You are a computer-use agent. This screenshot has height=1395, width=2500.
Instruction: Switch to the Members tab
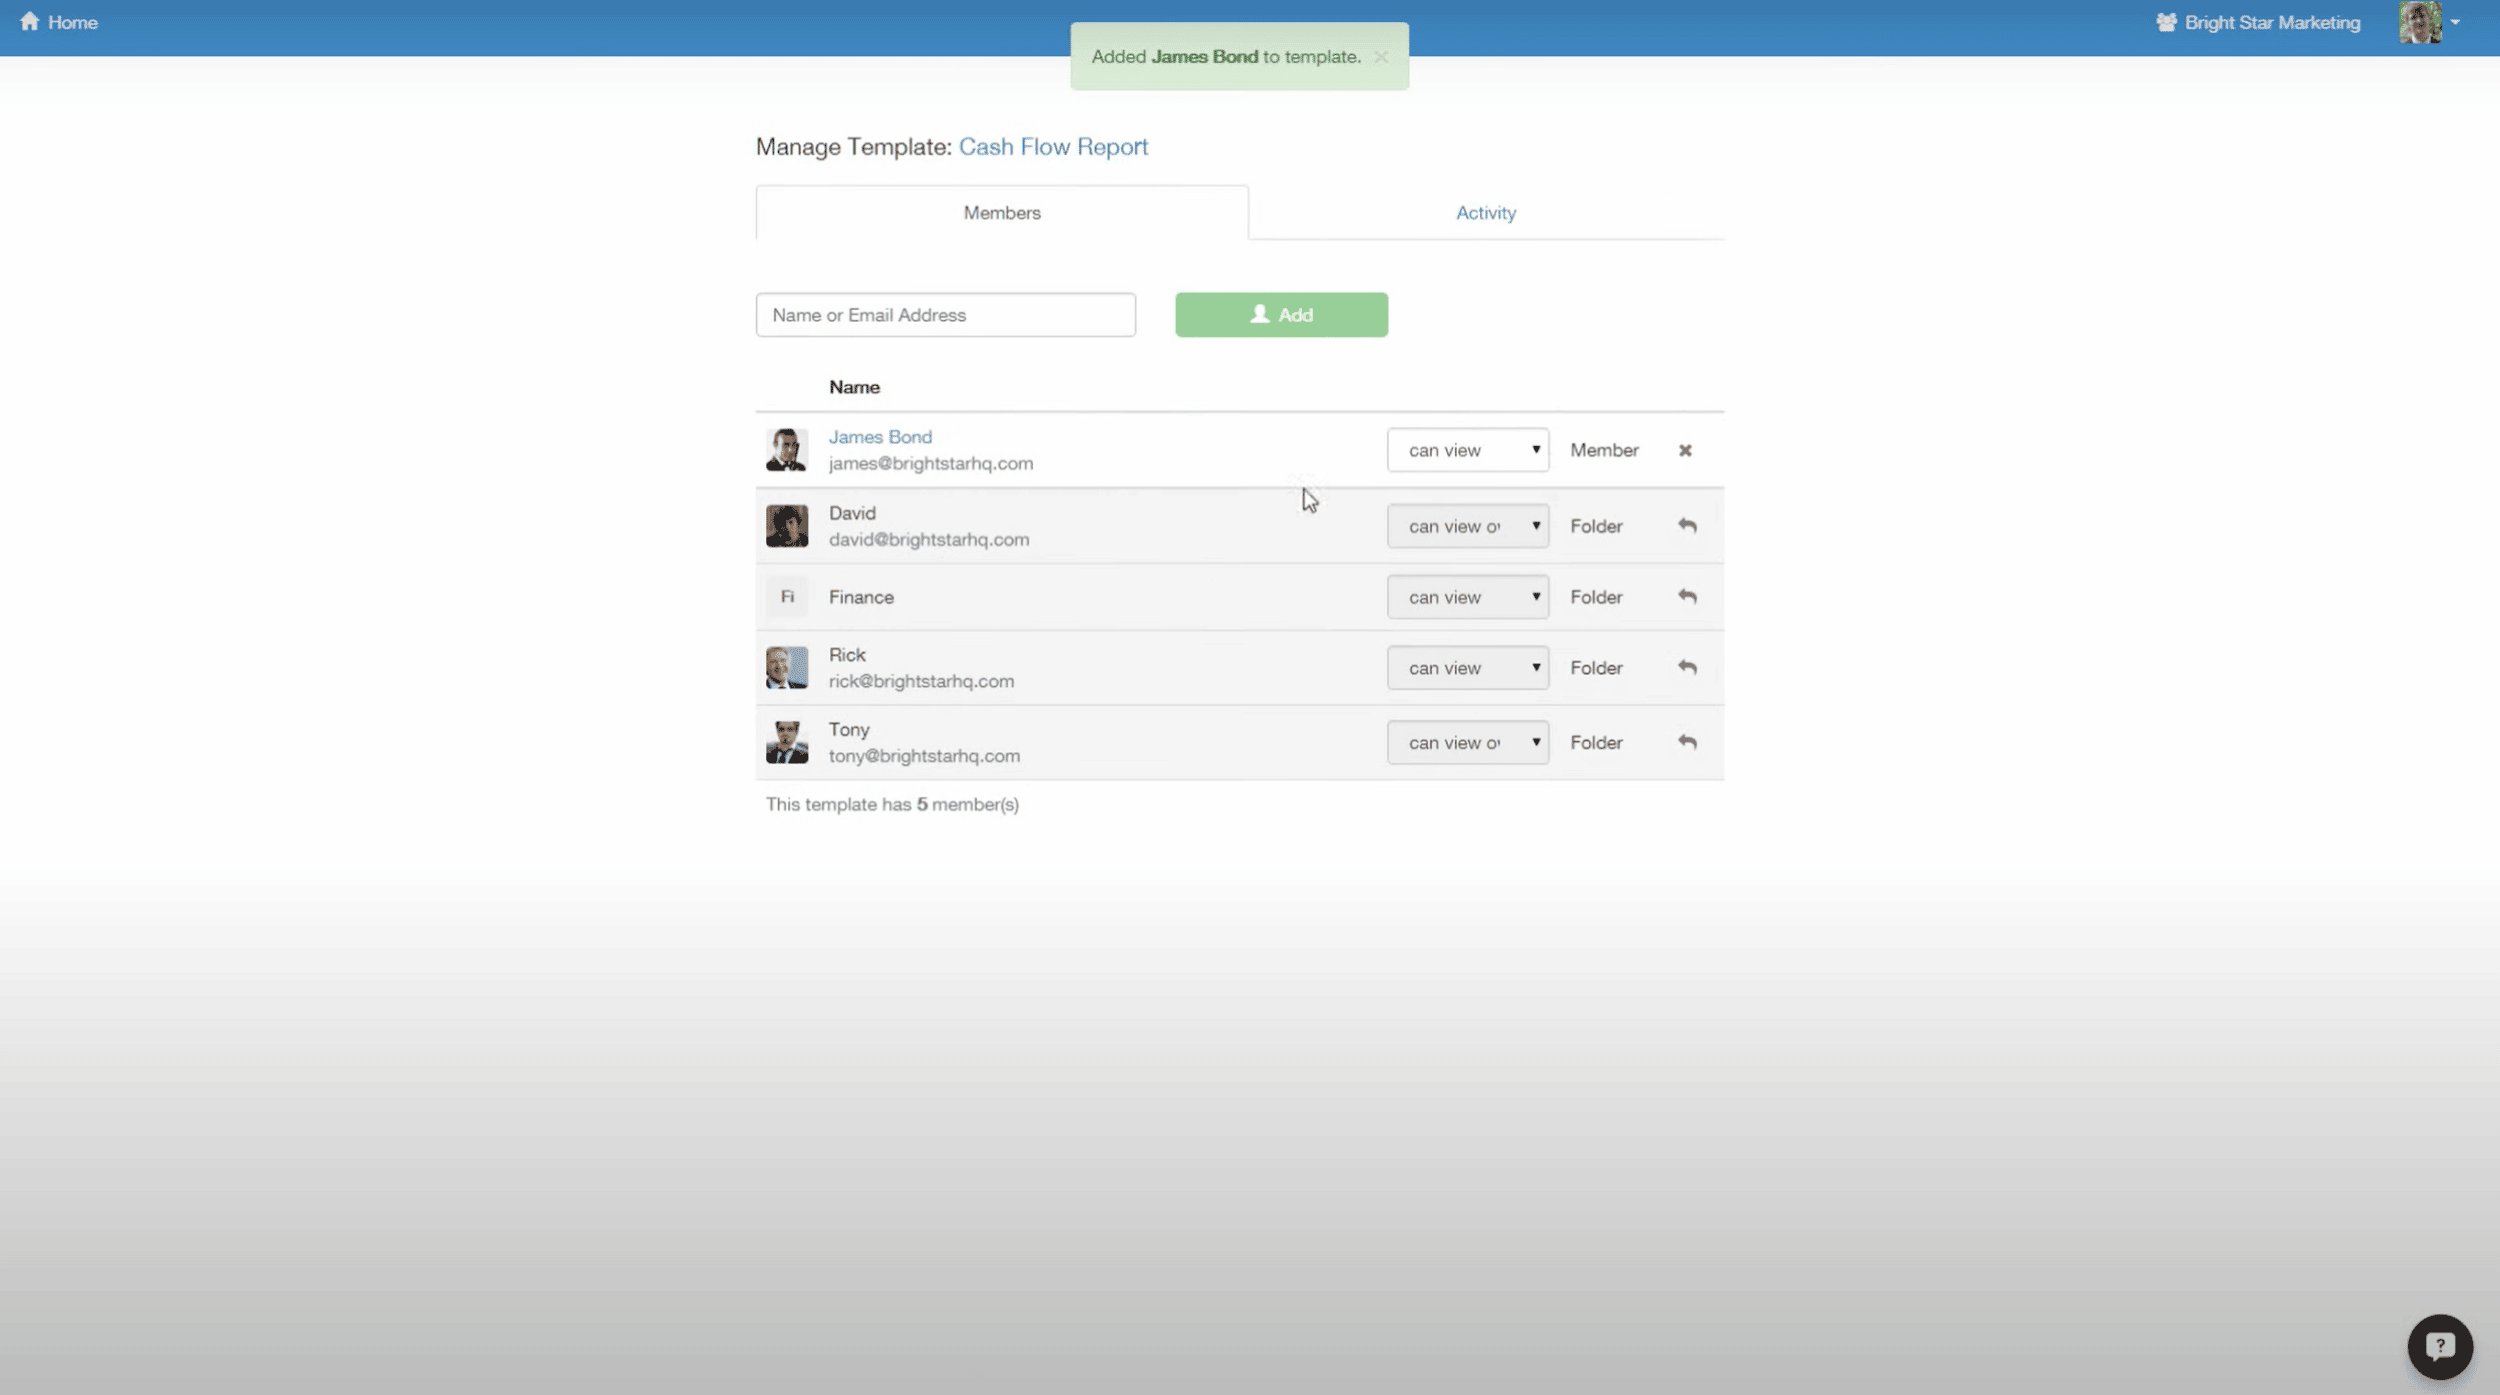point(1001,211)
